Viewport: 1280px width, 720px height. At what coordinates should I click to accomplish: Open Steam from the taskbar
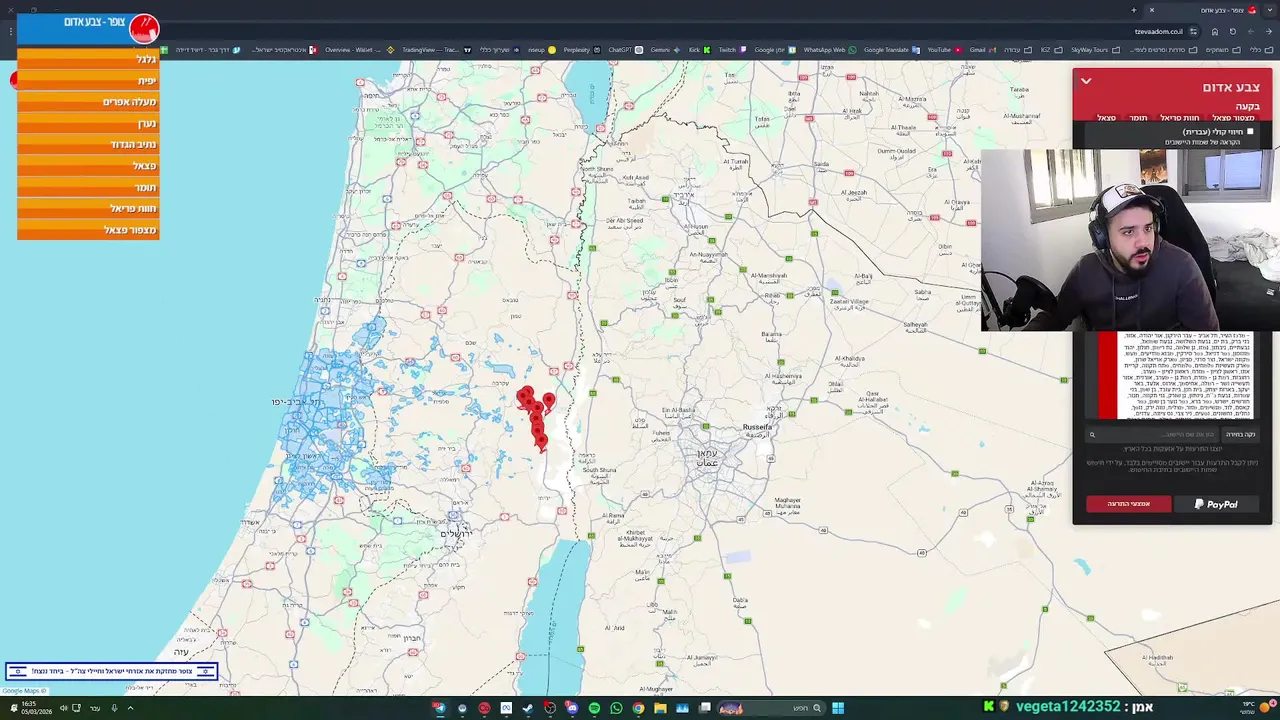(528, 708)
